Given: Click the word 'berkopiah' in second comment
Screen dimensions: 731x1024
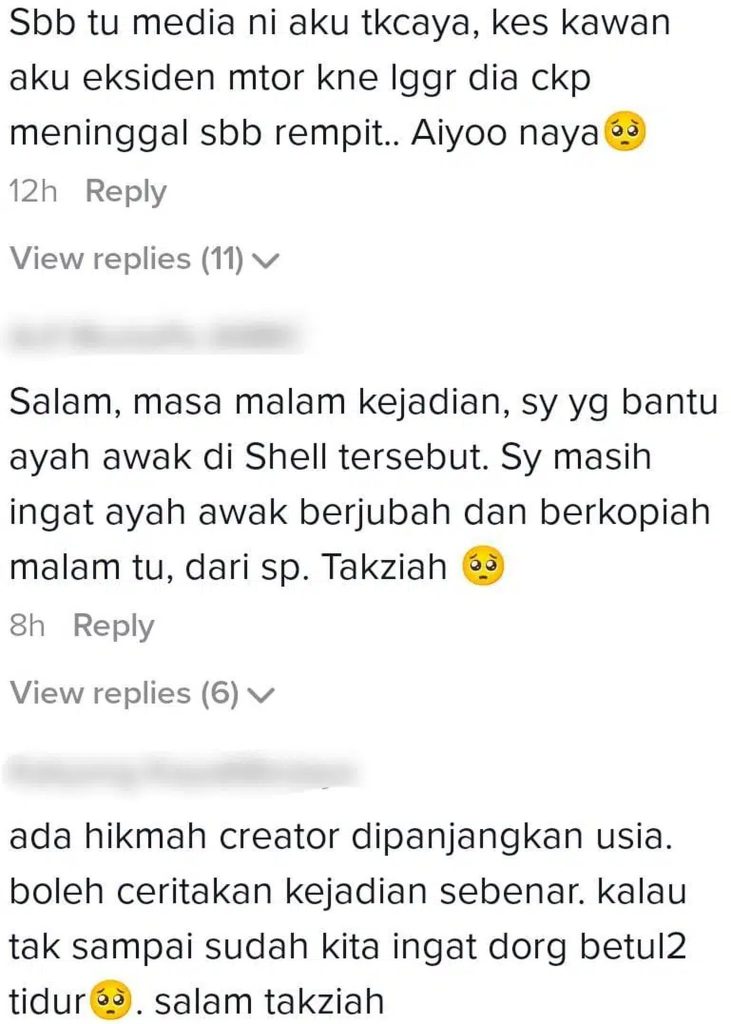Looking at the screenshot, I should point(625,513).
